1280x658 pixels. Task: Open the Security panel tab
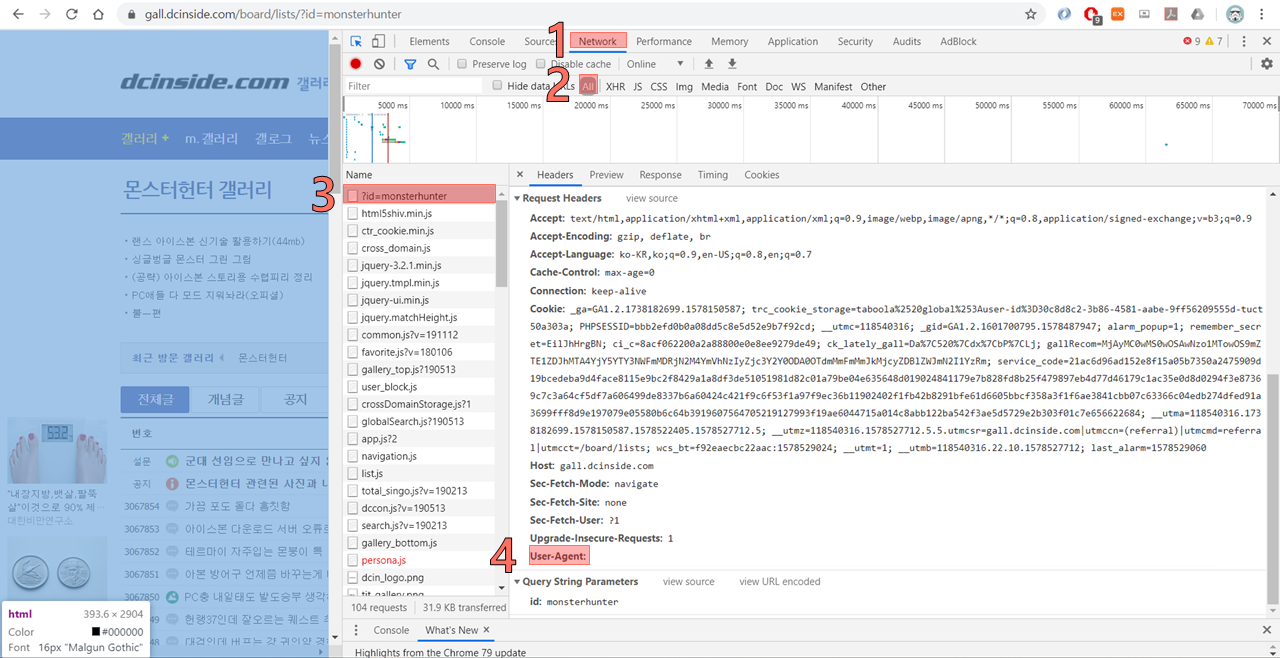855,41
